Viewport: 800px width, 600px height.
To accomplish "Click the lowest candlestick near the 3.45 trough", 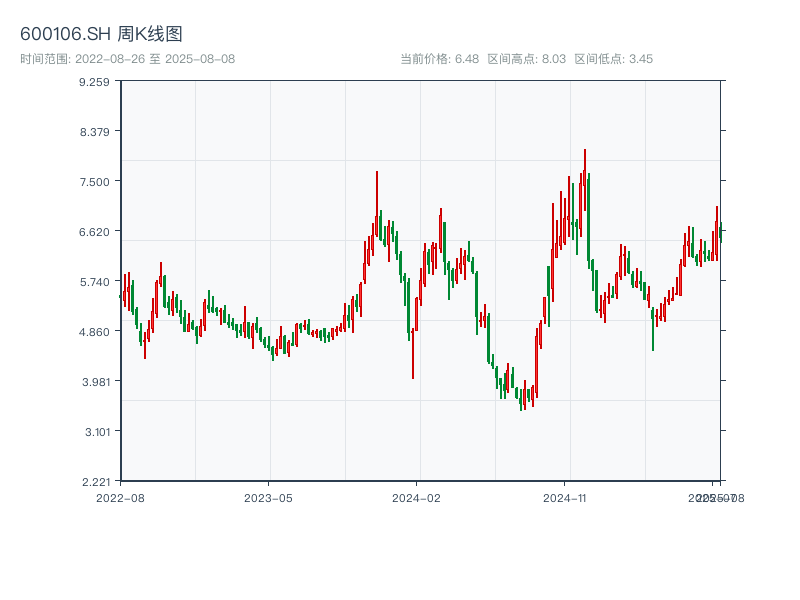I will [x=521, y=399].
